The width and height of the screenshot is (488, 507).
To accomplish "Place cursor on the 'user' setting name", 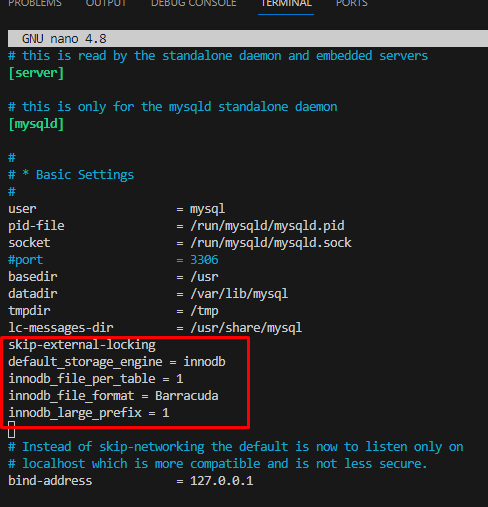I will [x=22, y=209].
